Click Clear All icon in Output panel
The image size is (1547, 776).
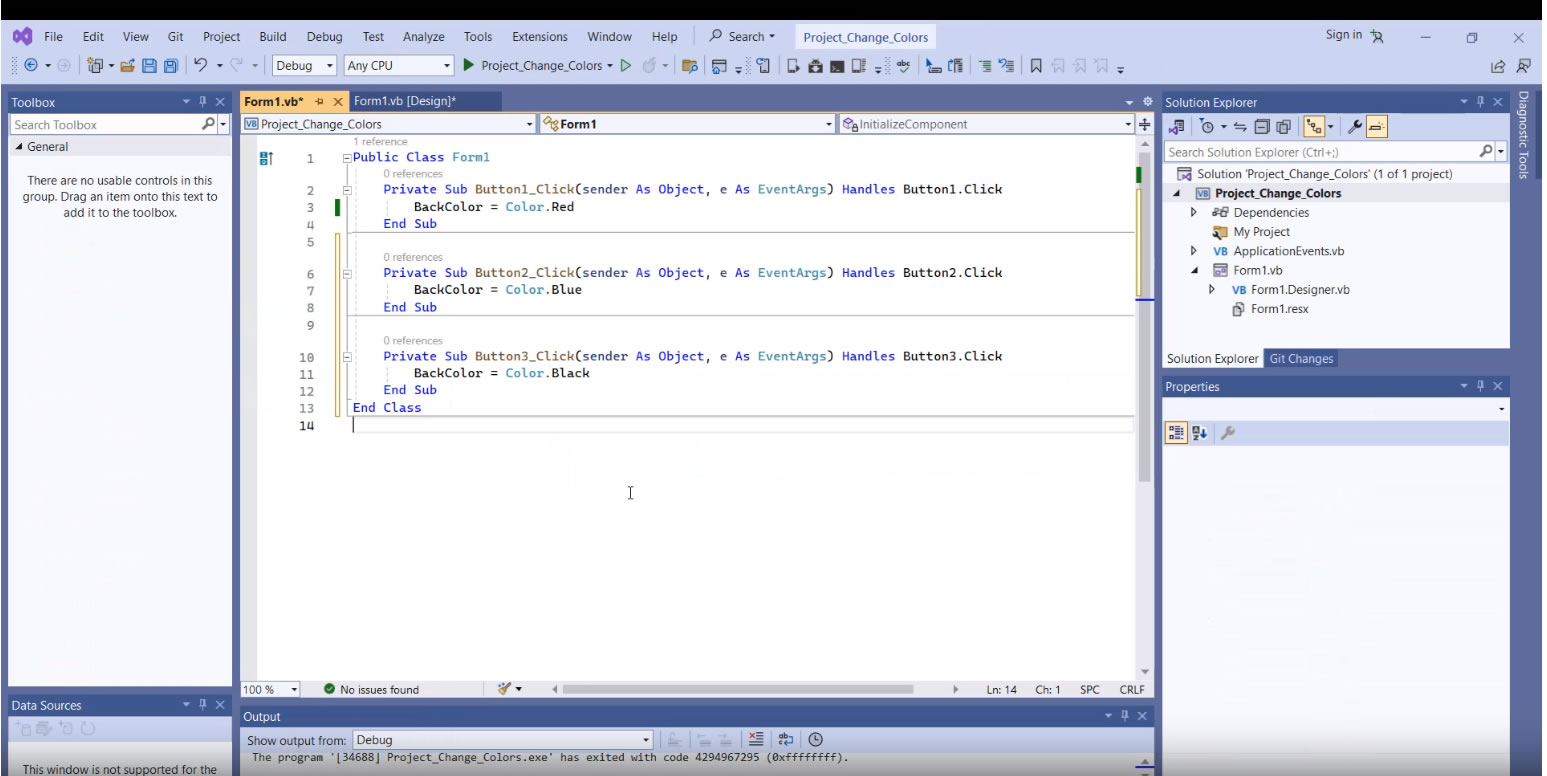pyautogui.click(x=756, y=740)
